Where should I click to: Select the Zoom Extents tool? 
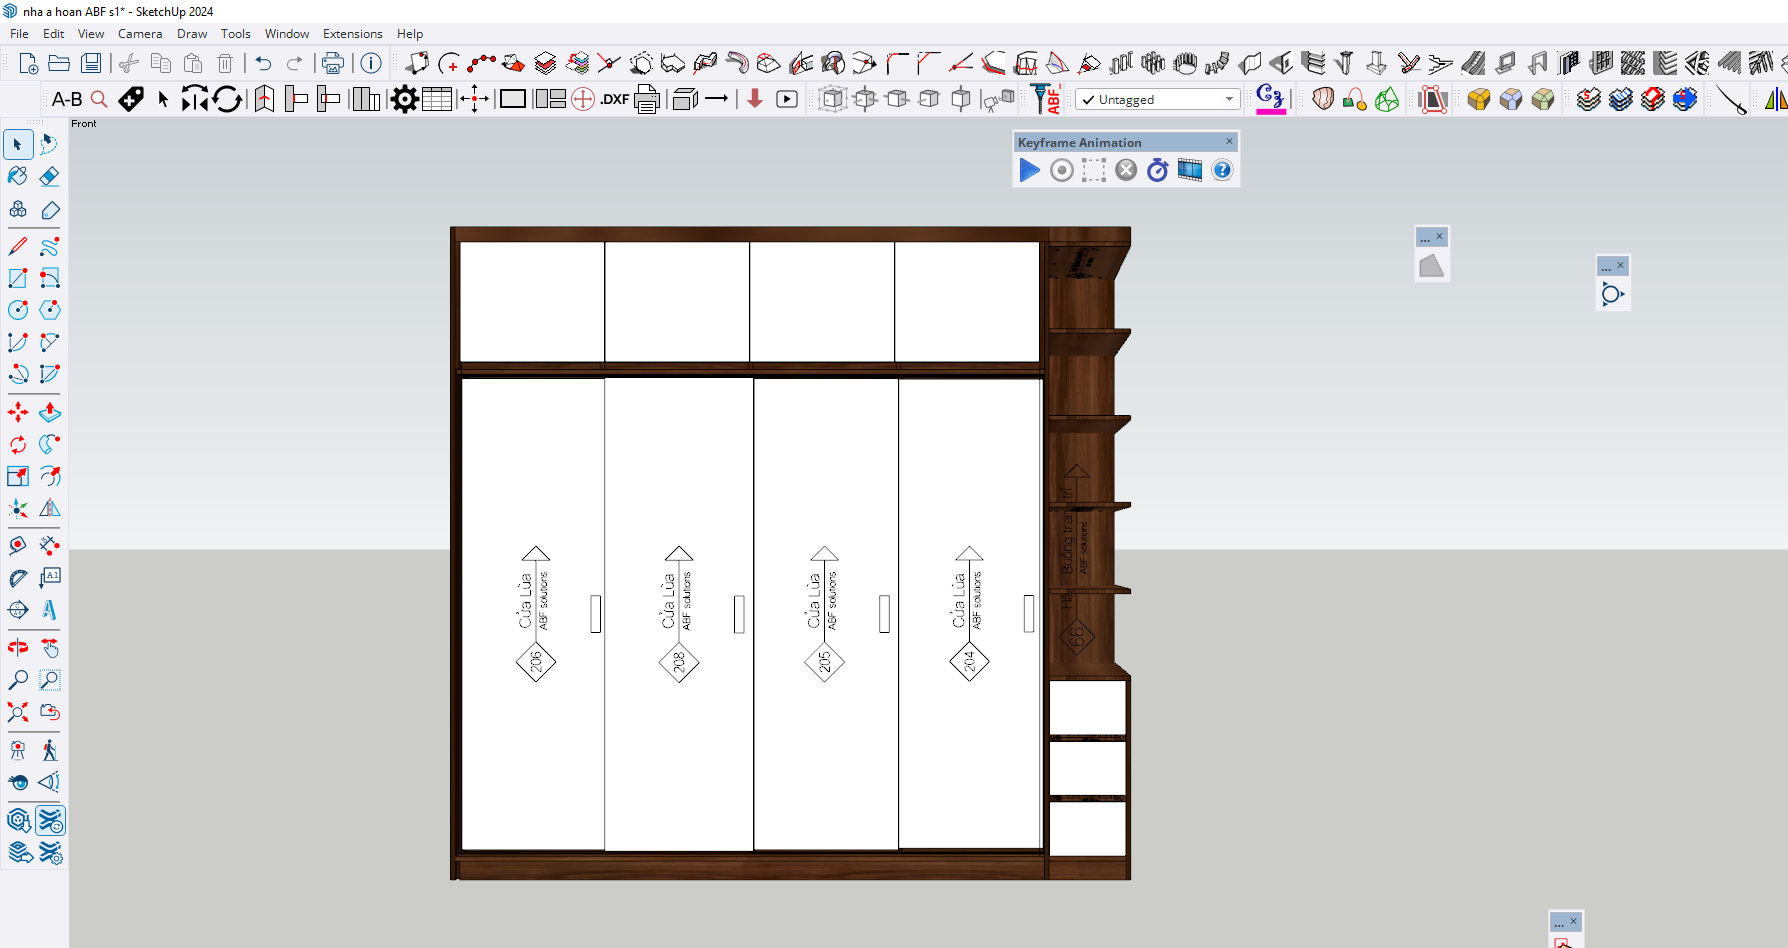pos(18,712)
